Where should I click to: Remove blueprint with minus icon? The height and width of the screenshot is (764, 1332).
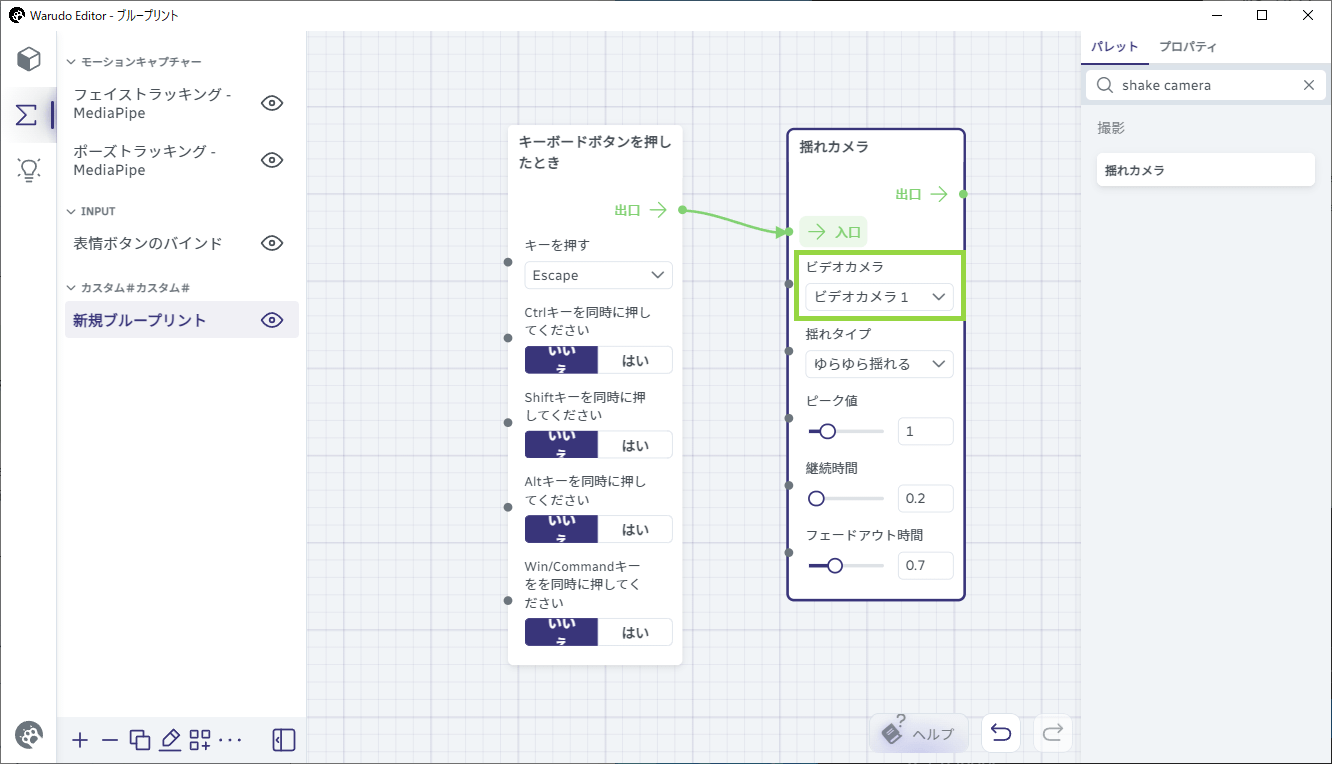tap(110, 740)
